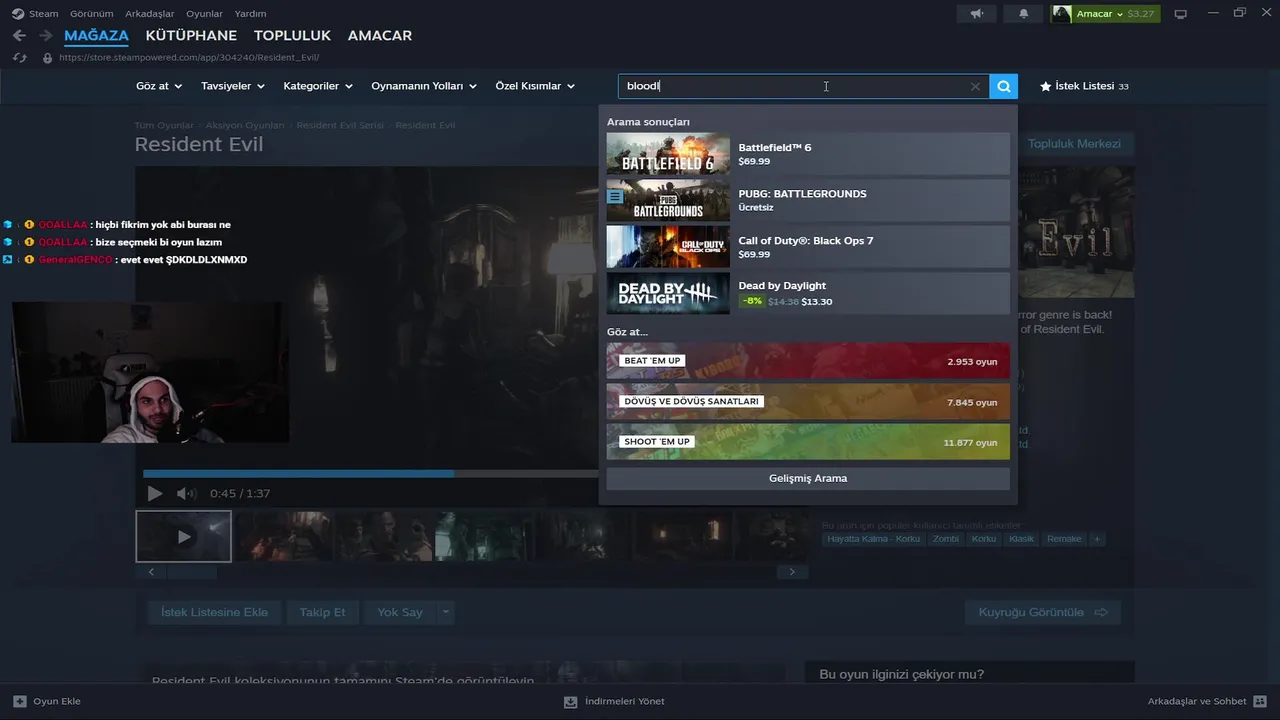The height and width of the screenshot is (720, 1280).
Task: Click the wishlist star icon
Action: tap(1046, 87)
